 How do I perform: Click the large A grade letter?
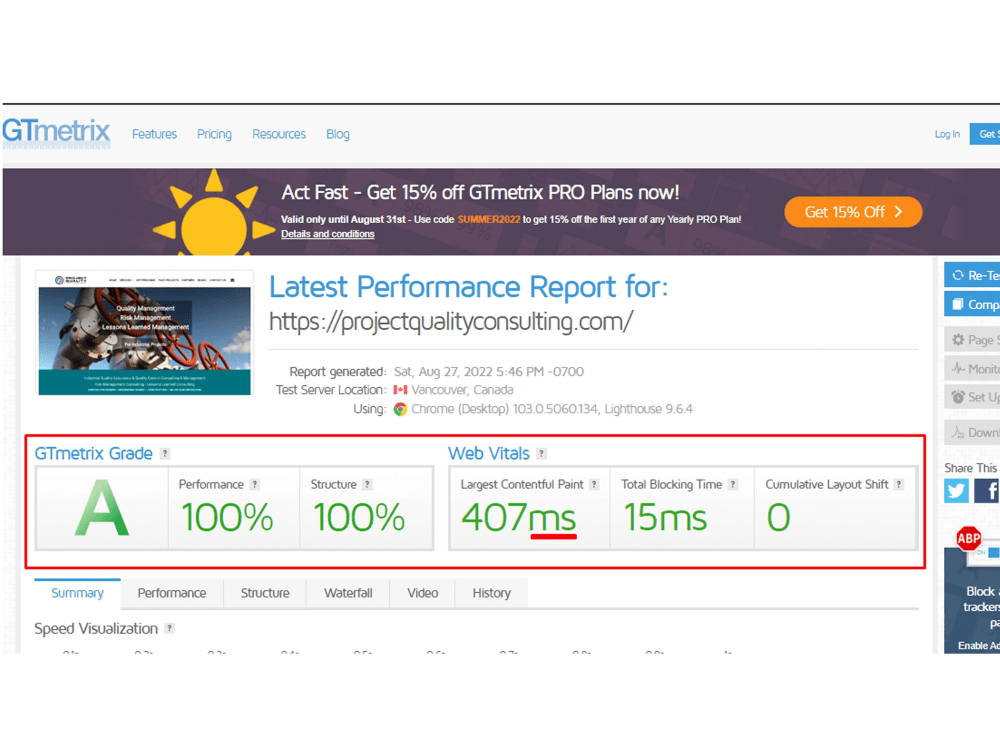[101, 508]
